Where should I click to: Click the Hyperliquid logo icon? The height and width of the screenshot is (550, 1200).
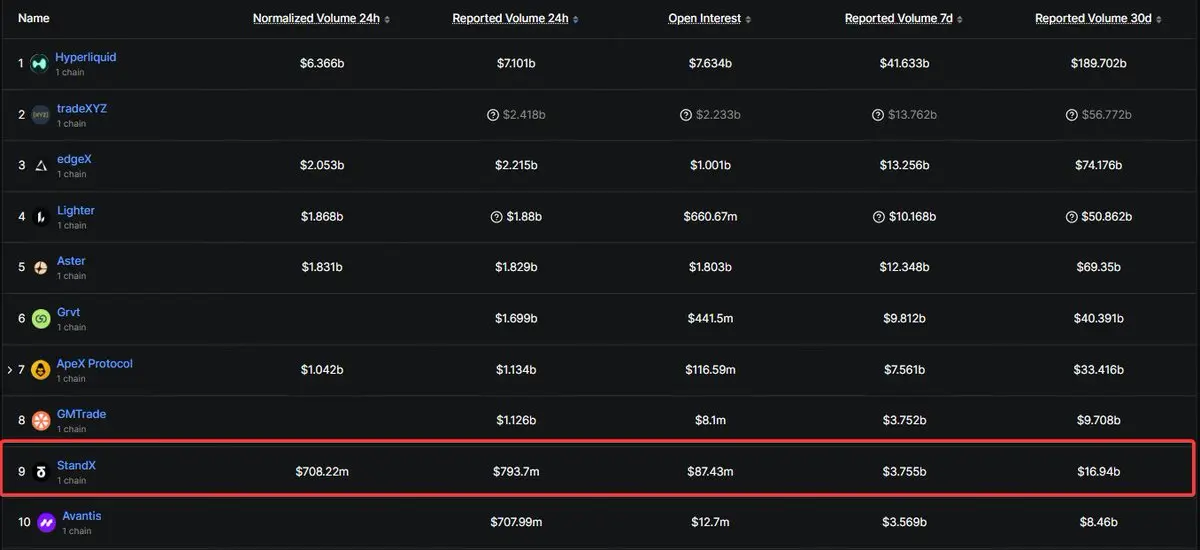point(40,63)
